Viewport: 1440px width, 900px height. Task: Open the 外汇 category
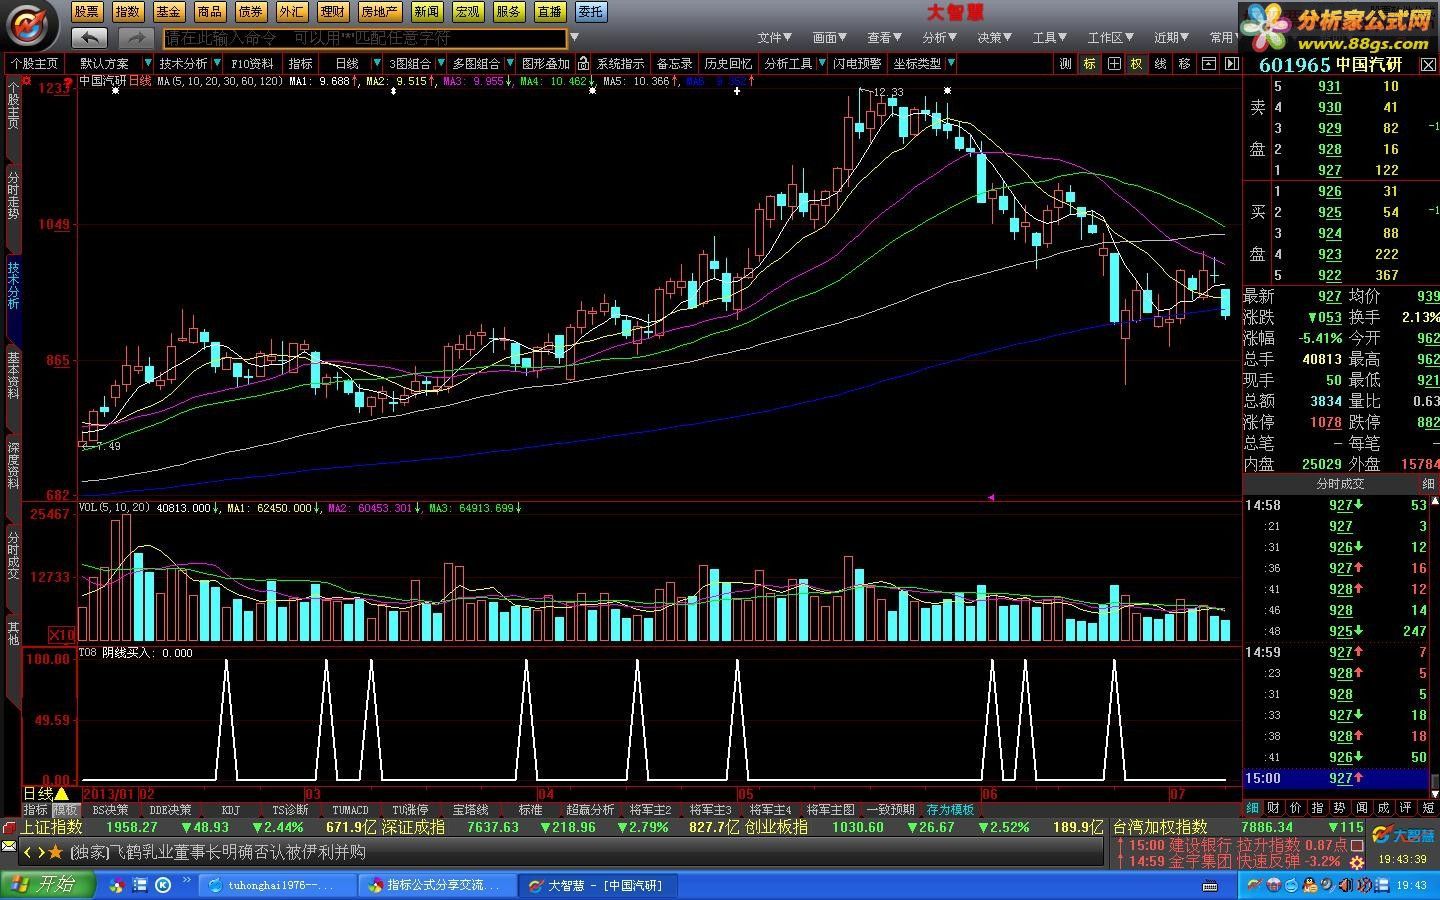[291, 11]
